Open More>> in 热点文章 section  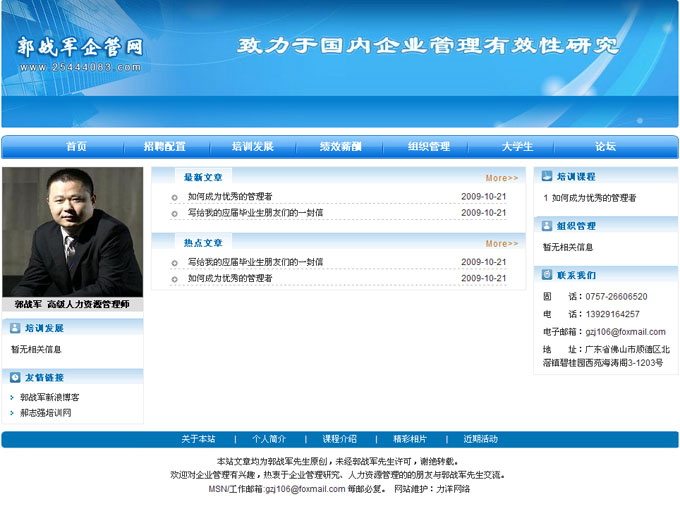[x=501, y=243]
